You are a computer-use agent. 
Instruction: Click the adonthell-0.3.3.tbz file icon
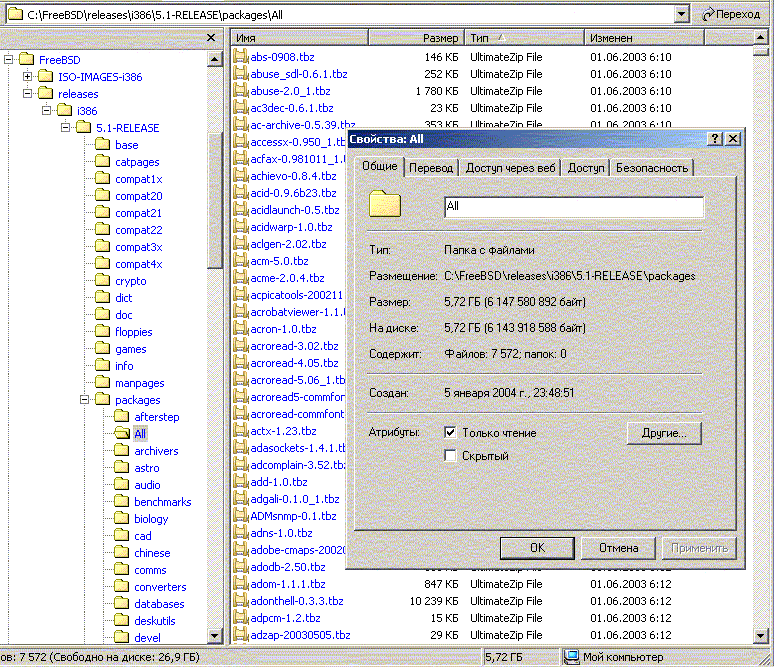click(240, 601)
